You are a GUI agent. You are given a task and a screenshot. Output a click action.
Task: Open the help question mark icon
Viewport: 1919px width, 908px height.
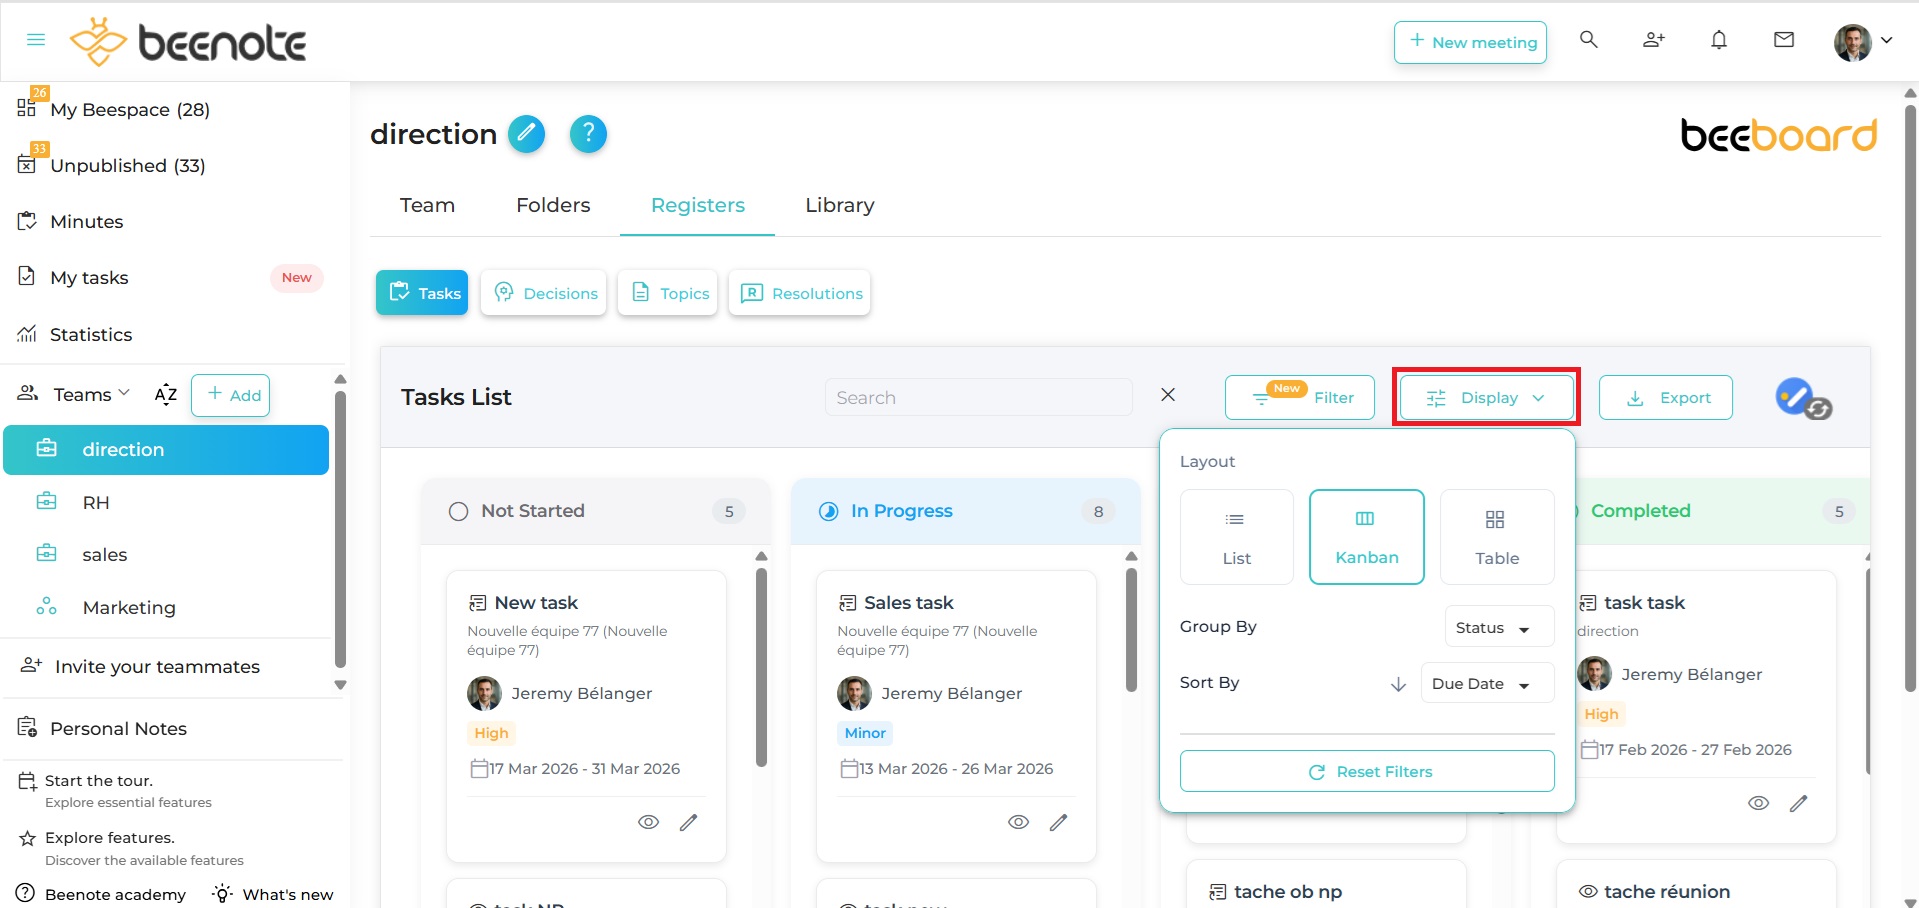[588, 133]
